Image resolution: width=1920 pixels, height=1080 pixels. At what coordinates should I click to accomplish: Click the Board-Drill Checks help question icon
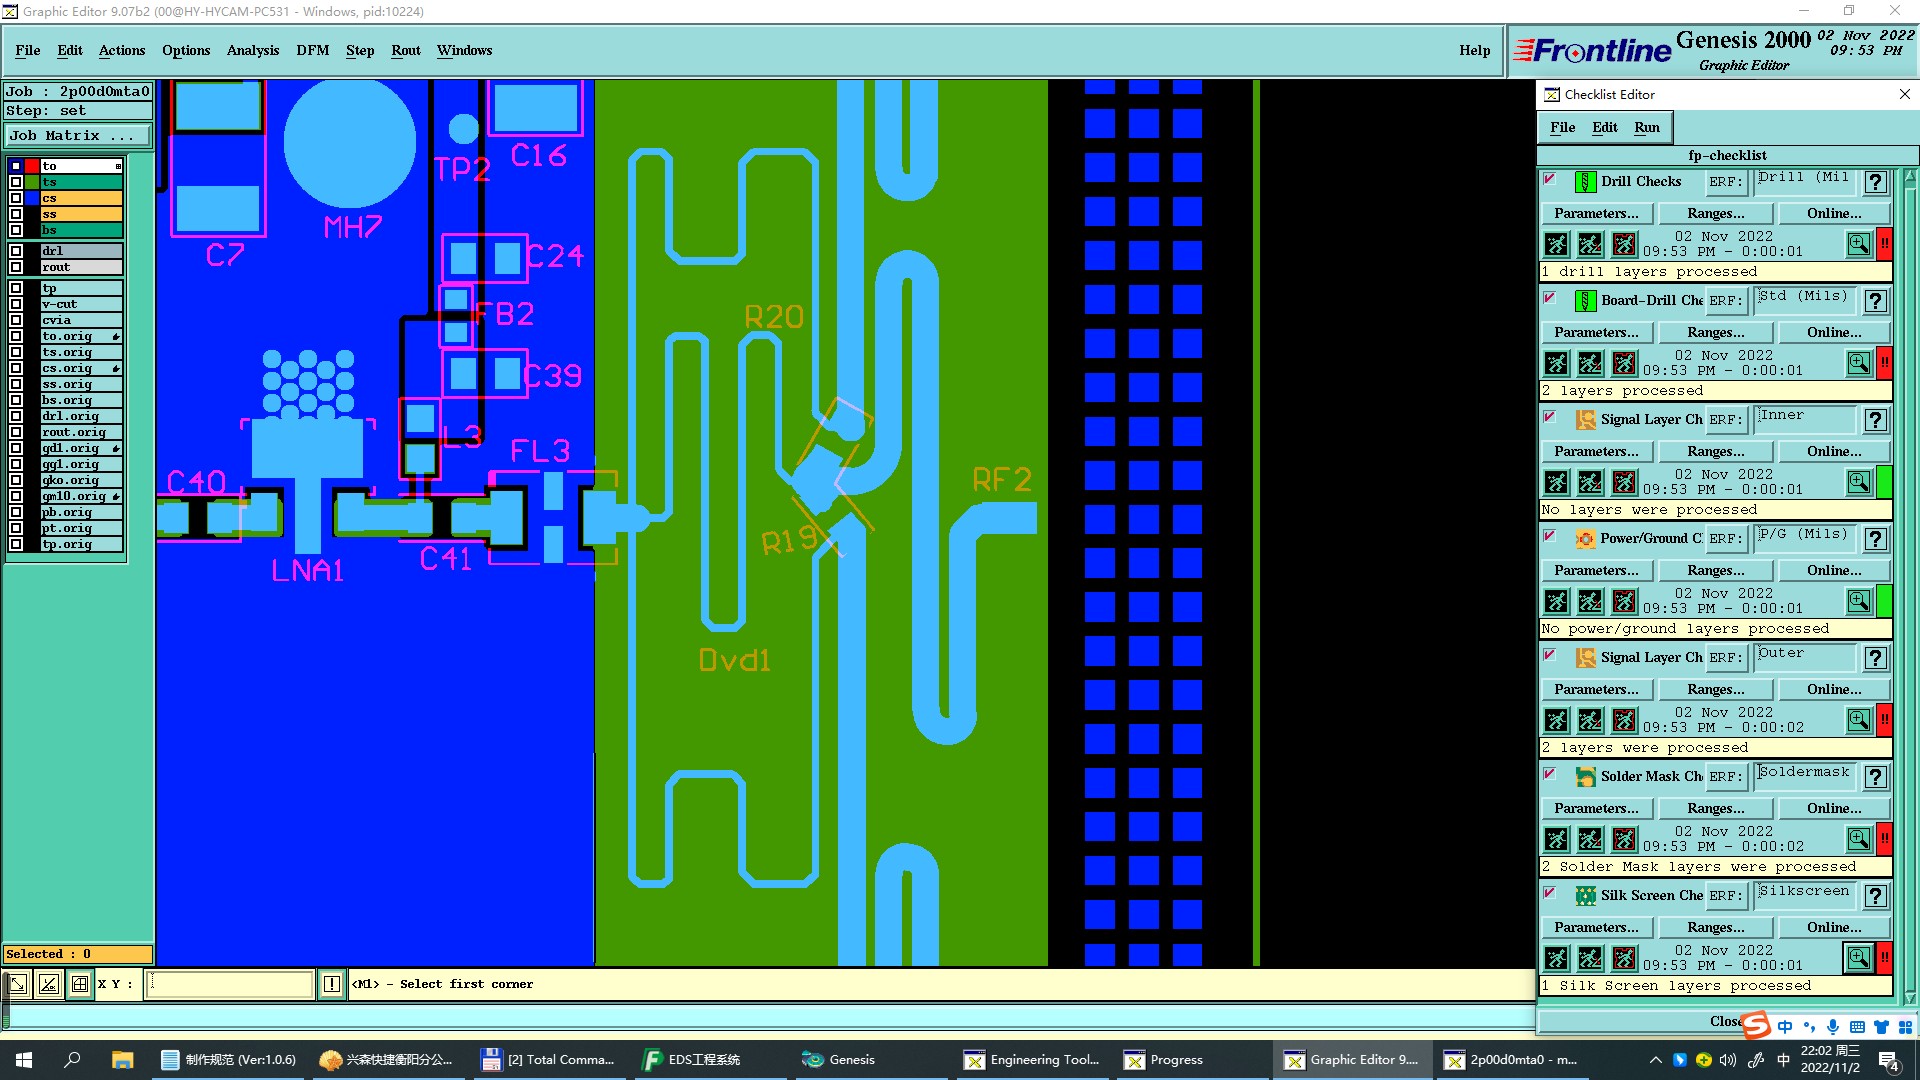(x=1876, y=301)
